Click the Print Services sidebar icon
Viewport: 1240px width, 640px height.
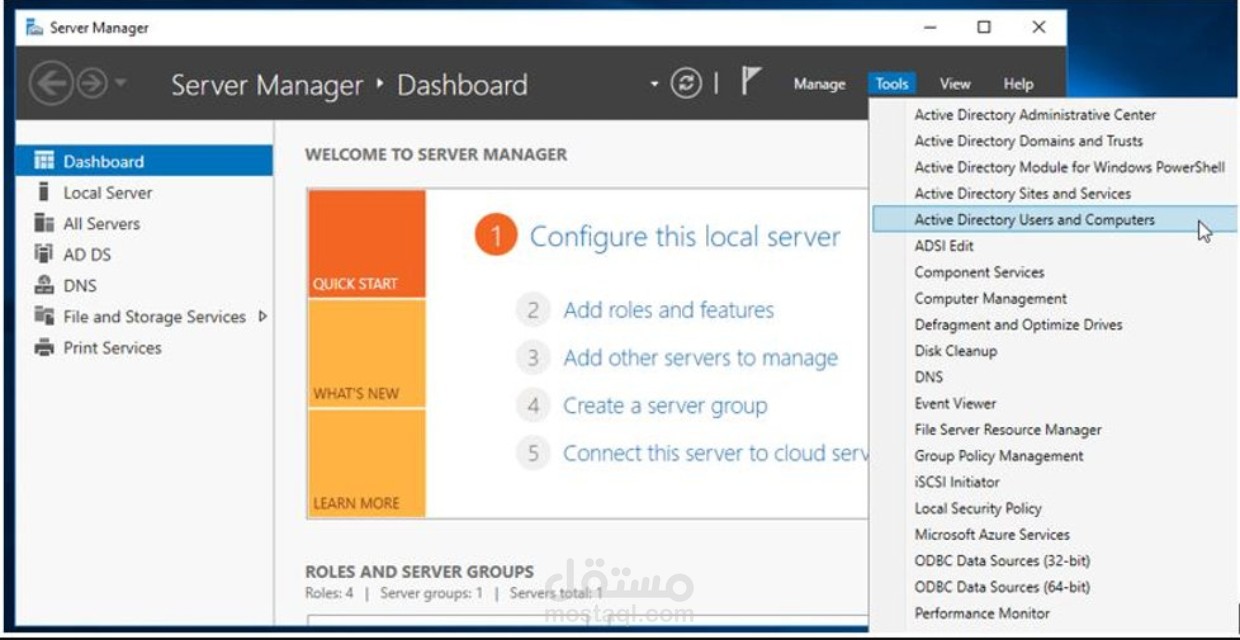[44, 348]
